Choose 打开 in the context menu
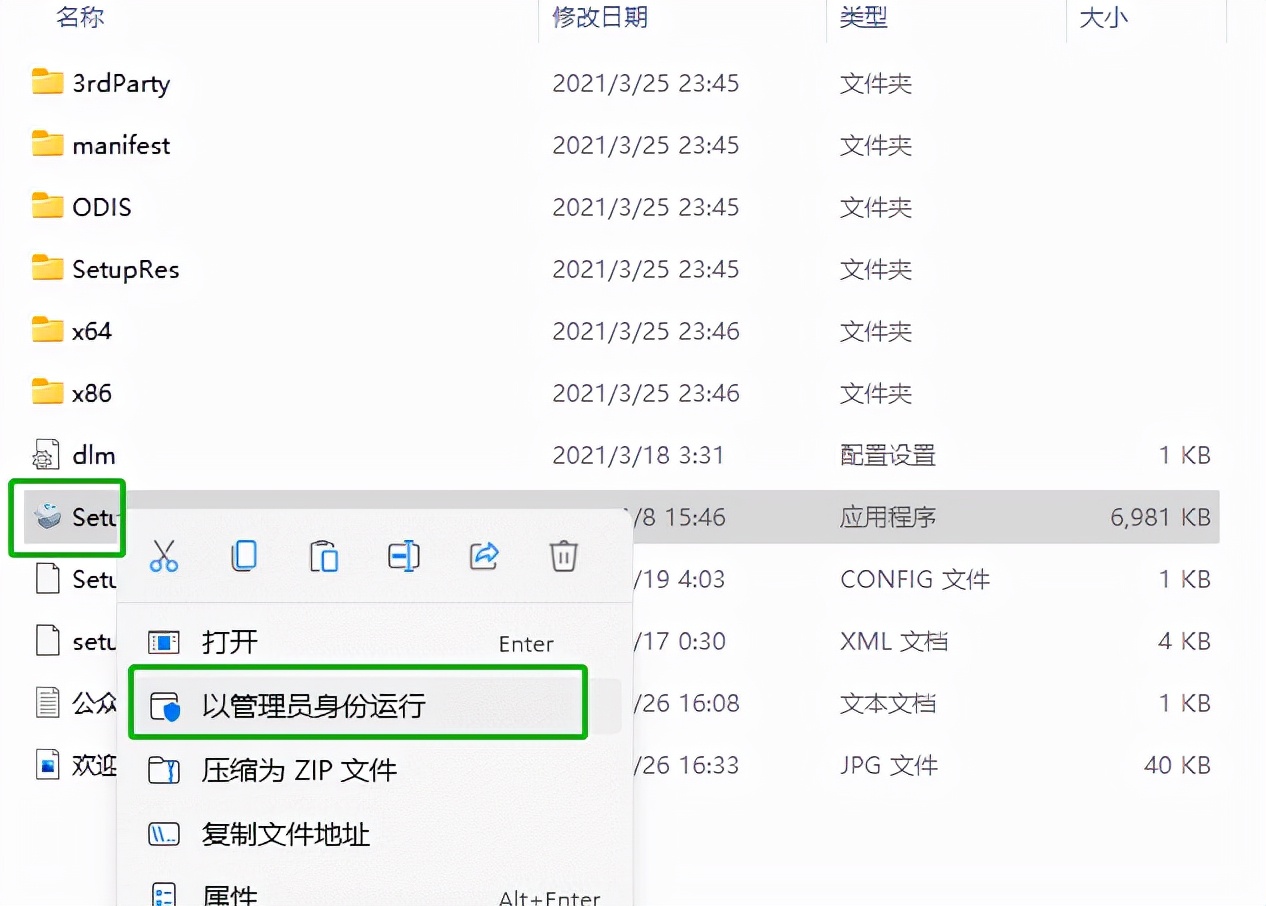Screen dimensions: 1266x906 point(230,642)
